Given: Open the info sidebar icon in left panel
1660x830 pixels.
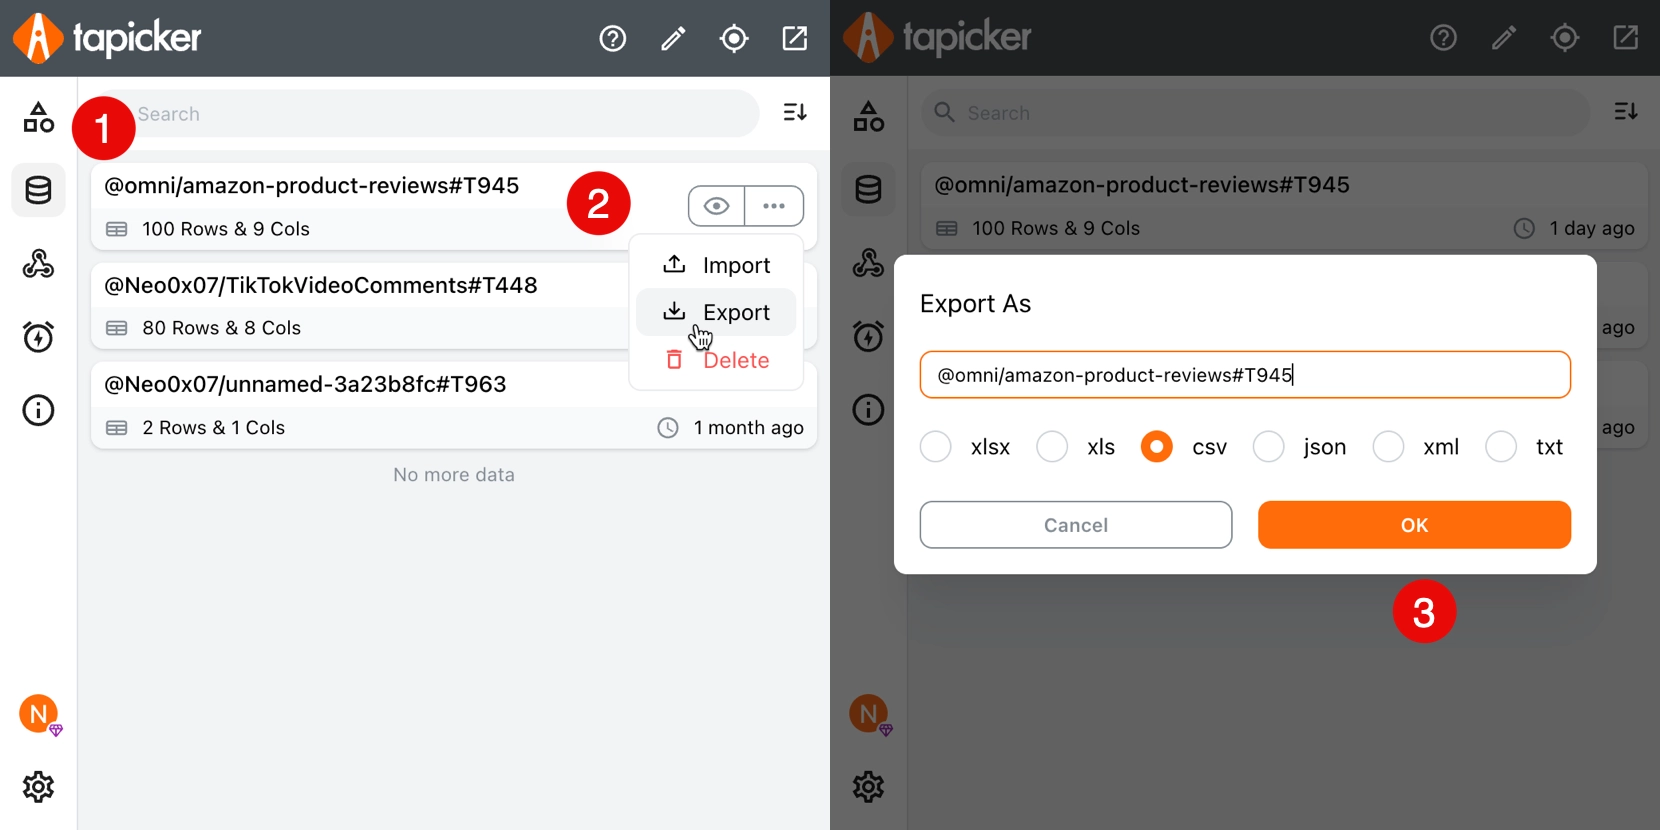Looking at the screenshot, I should point(38,410).
